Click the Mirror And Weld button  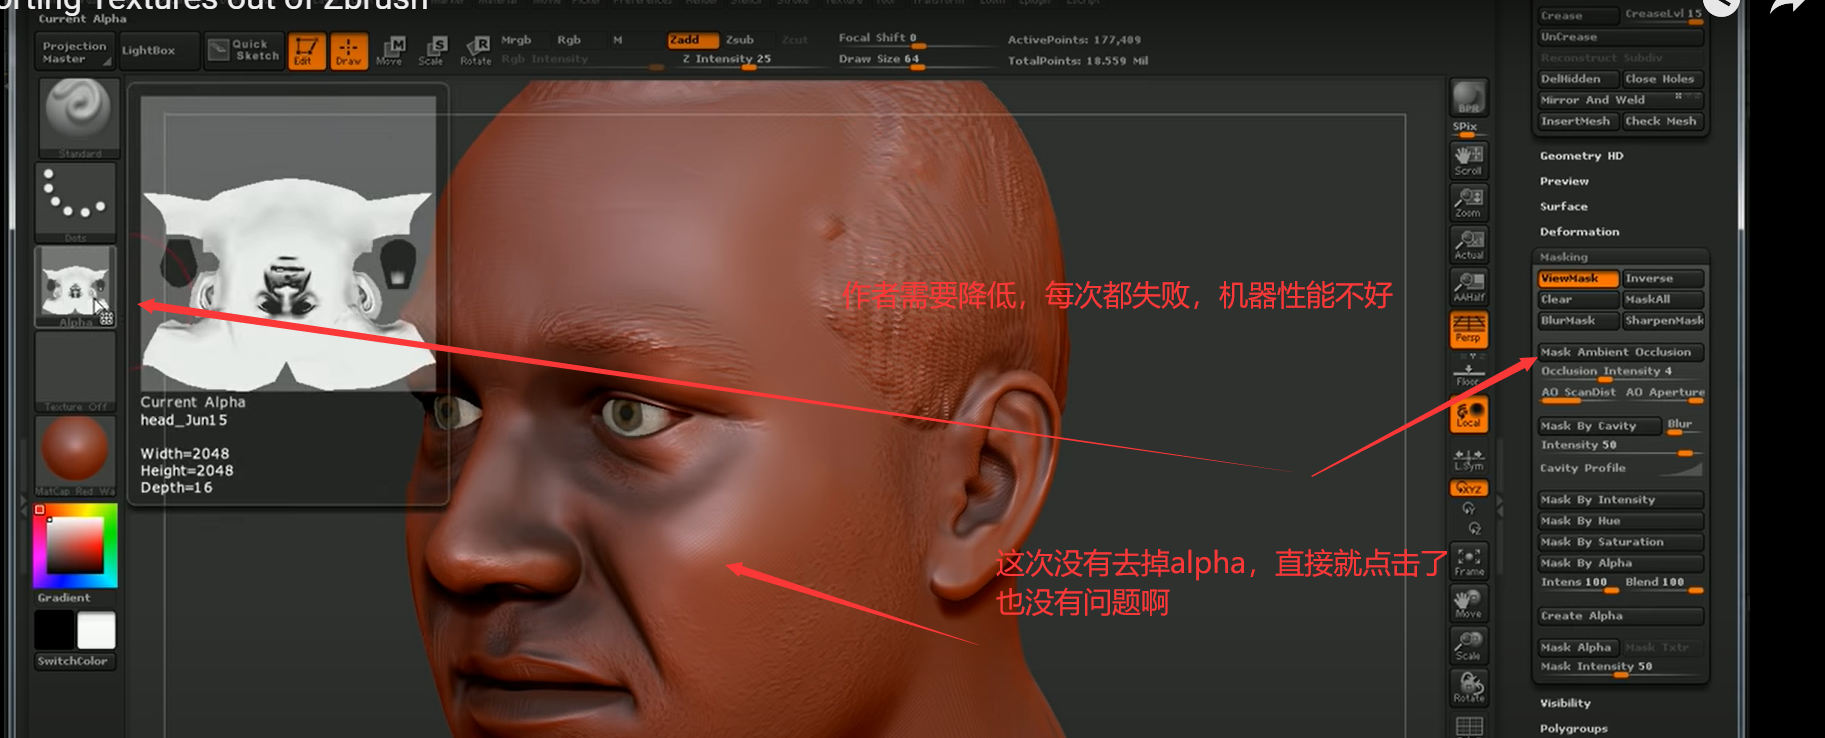pyautogui.click(x=1620, y=99)
